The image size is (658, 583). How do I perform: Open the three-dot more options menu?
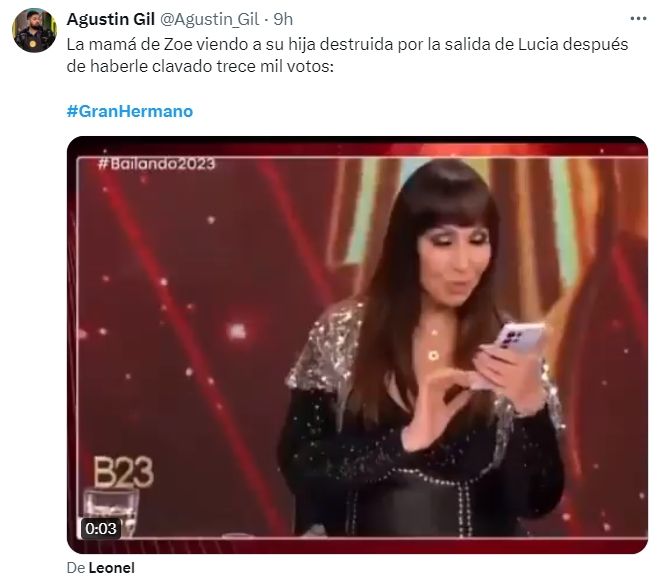pyautogui.click(x=638, y=18)
